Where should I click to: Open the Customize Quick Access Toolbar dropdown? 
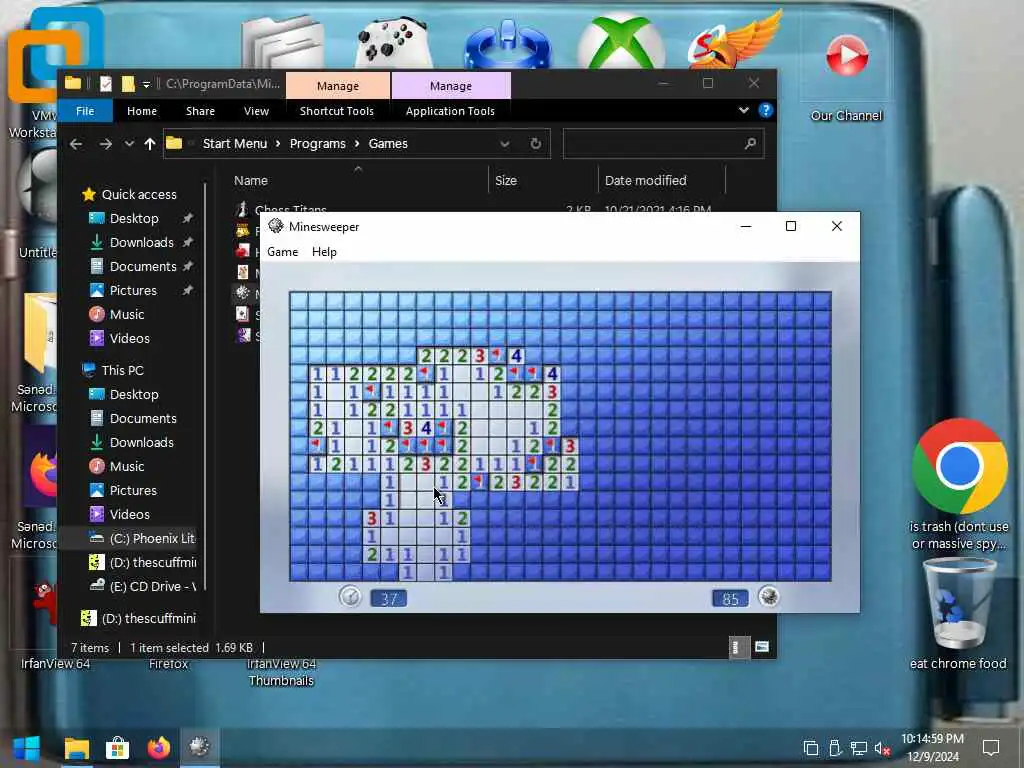point(146,84)
